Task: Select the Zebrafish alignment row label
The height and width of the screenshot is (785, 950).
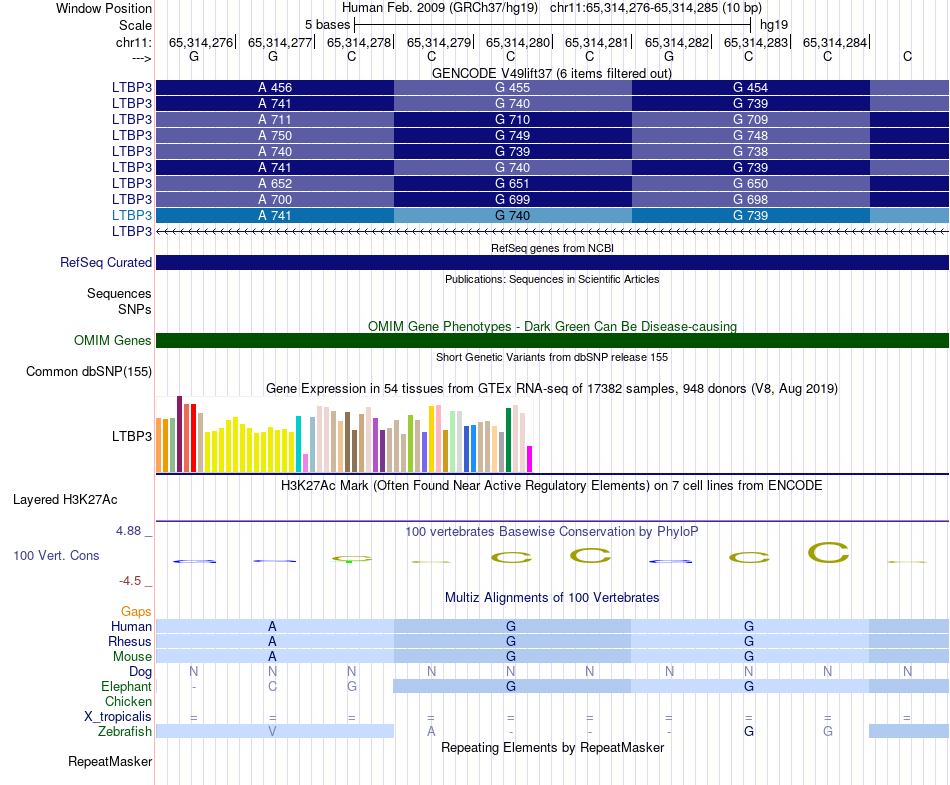Action: (125, 731)
